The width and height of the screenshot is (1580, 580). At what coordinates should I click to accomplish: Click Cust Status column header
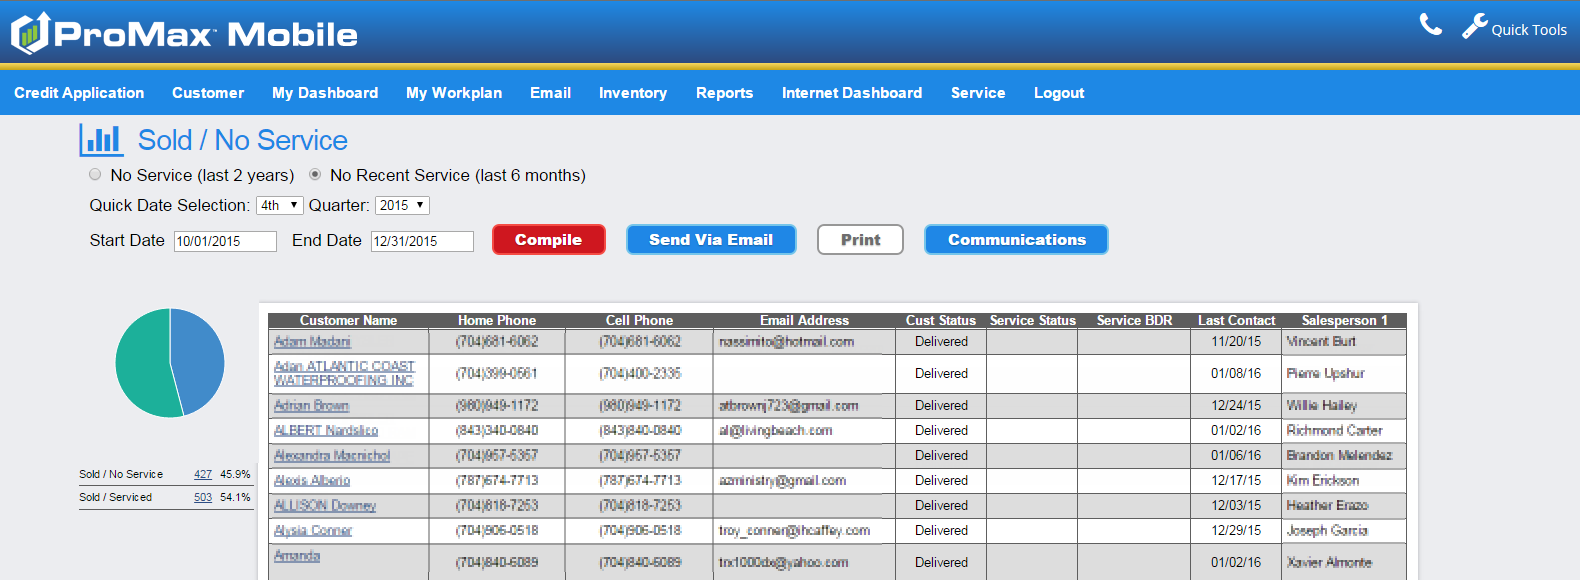pyautogui.click(x=941, y=321)
